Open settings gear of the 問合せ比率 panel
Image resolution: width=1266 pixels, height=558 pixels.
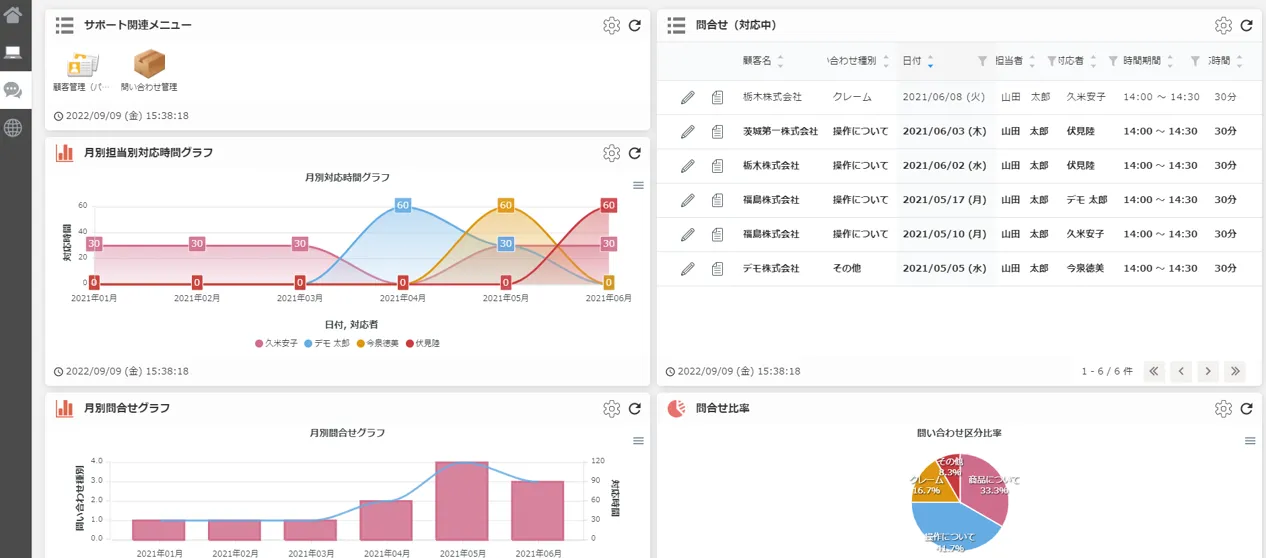(x=1222, y=409)
